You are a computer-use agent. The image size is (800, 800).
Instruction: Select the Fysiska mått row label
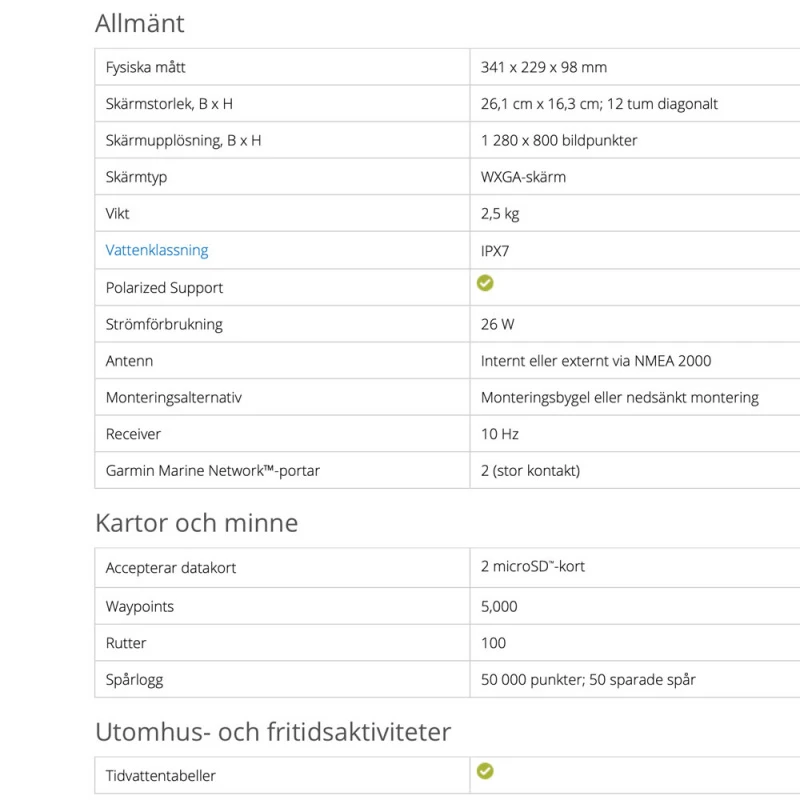(x=146, y=67)
